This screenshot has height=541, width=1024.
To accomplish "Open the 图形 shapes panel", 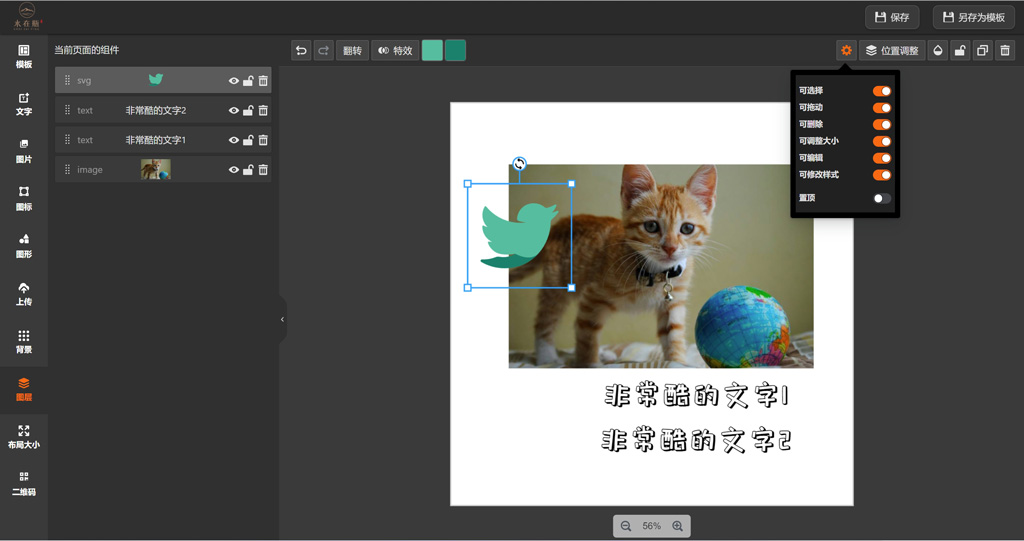I will [x=24, y=246].
